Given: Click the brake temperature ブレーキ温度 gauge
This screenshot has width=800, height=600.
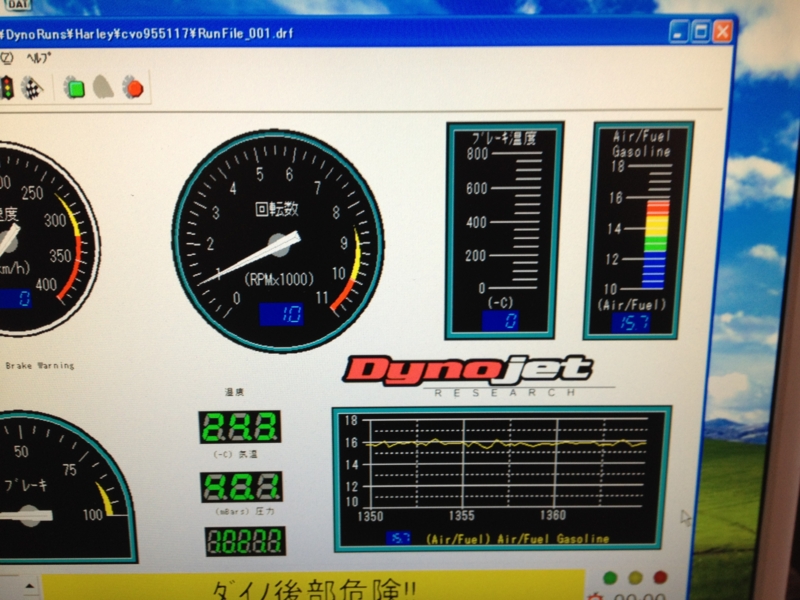Looking at the screenshot, I should [505, 231].
